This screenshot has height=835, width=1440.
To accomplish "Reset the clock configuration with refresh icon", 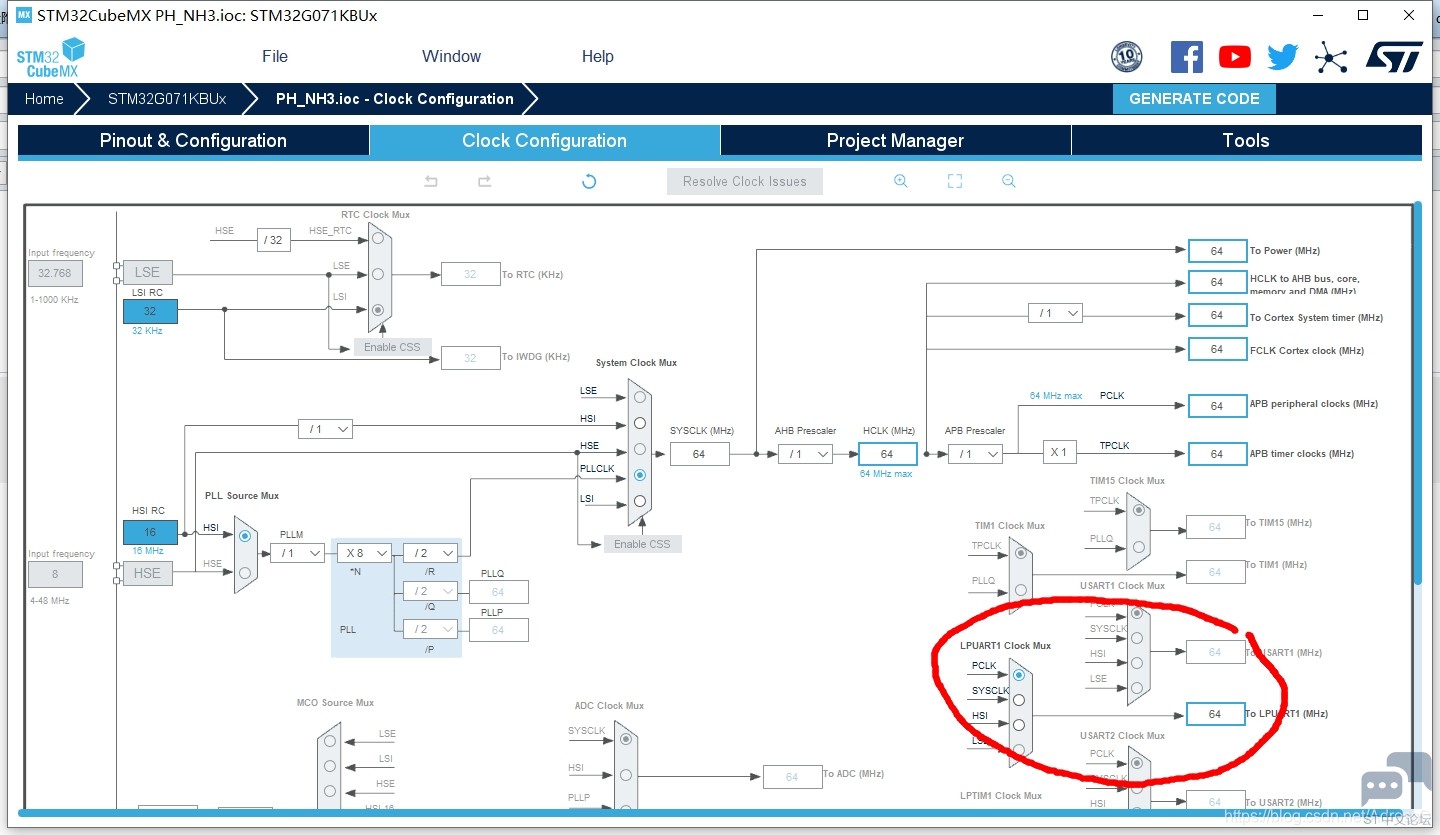I will (x=589, y=181).
